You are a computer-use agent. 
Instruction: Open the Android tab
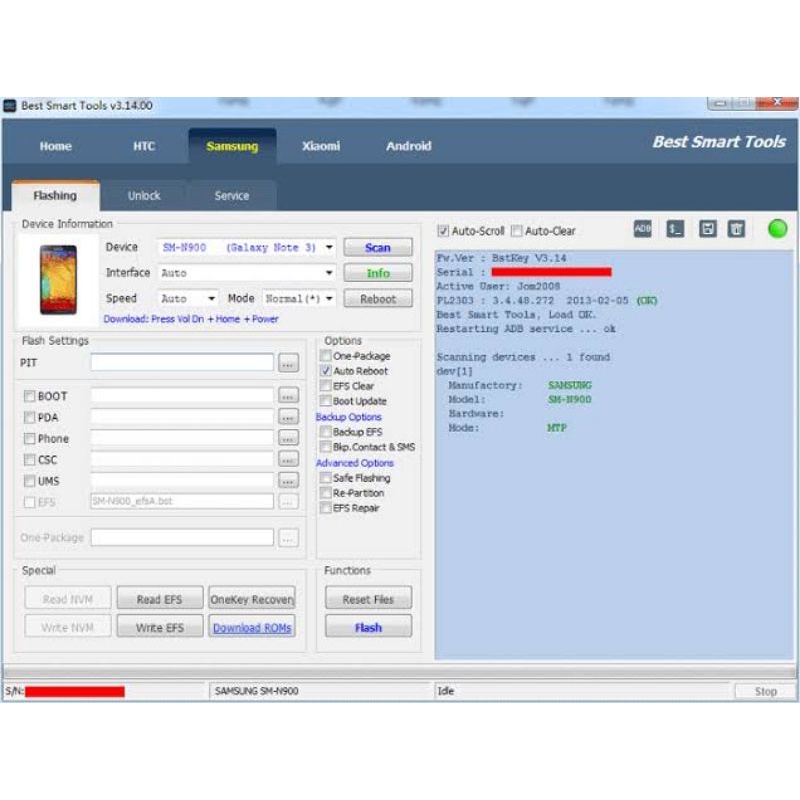[x=409, y=146]
